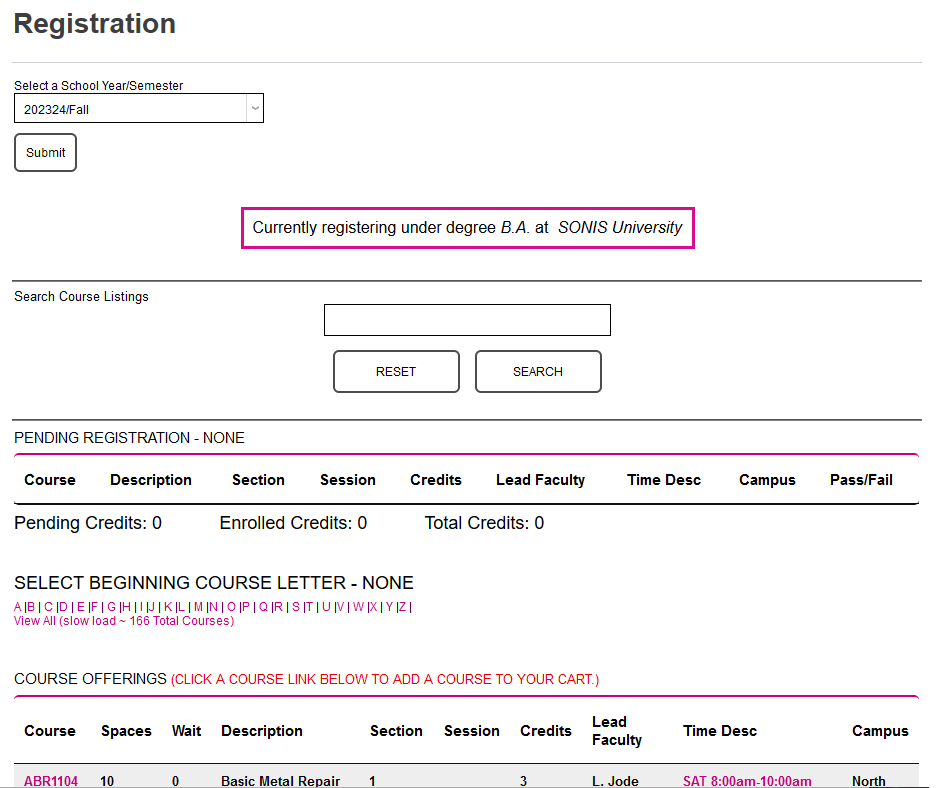Screen dimensions: 936x788
Task: Click the RESET button
Action: [x=396, y=371]
